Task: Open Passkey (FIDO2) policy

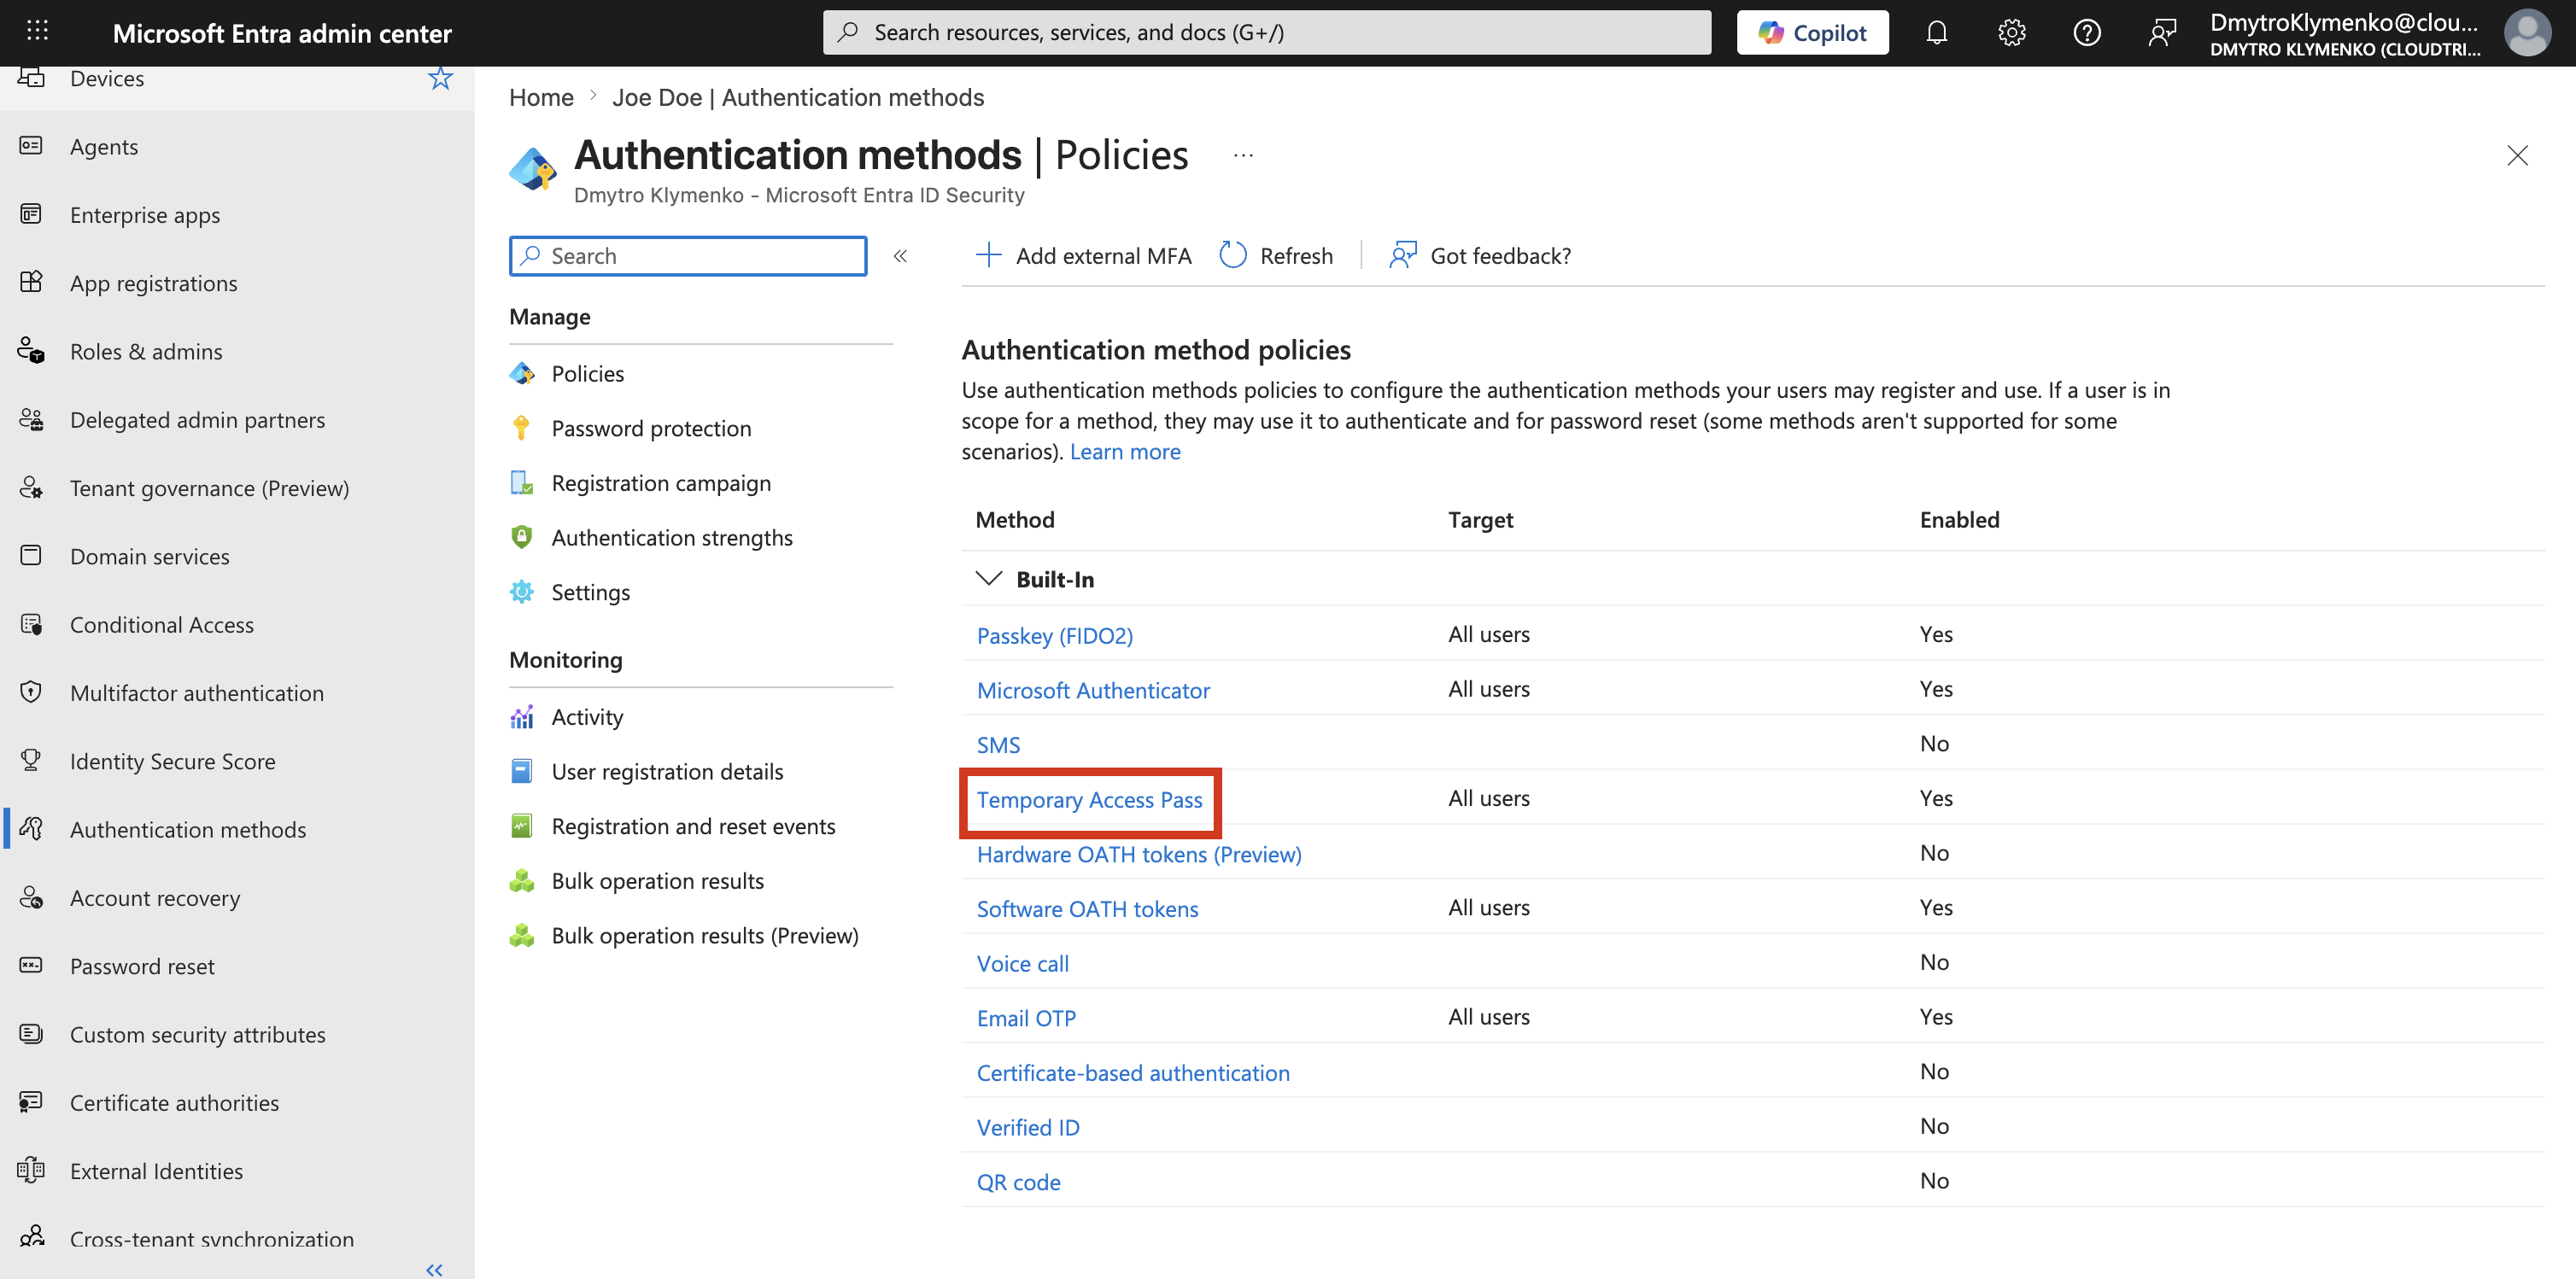Action: (x=1055, y=635)
